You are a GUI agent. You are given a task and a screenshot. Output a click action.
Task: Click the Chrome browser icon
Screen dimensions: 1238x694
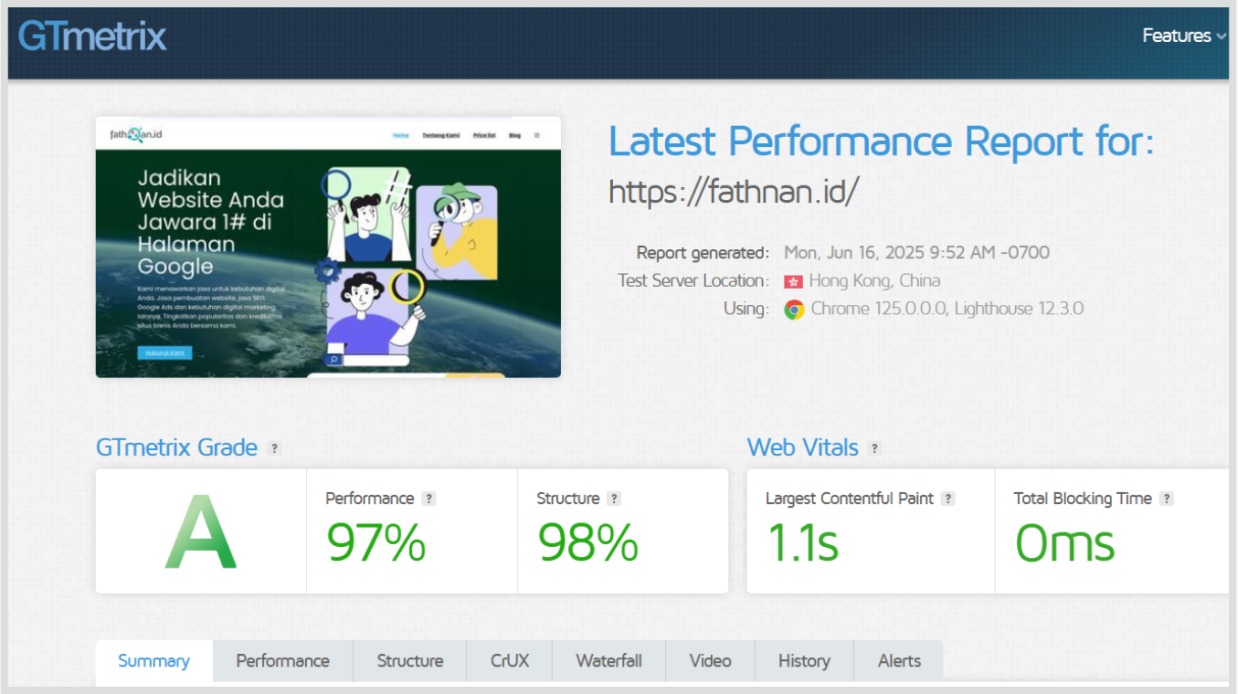794,309
